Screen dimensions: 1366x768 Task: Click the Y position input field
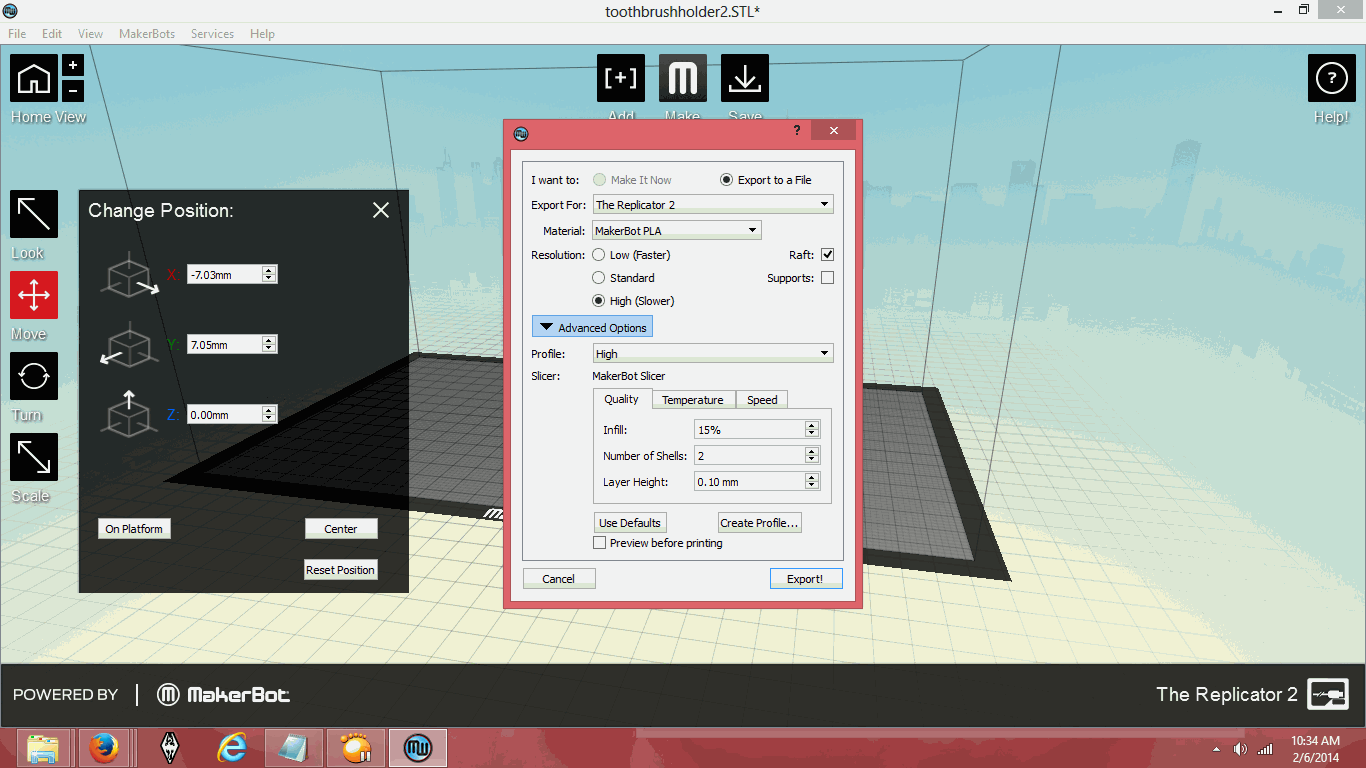click(x=225, y=344)
